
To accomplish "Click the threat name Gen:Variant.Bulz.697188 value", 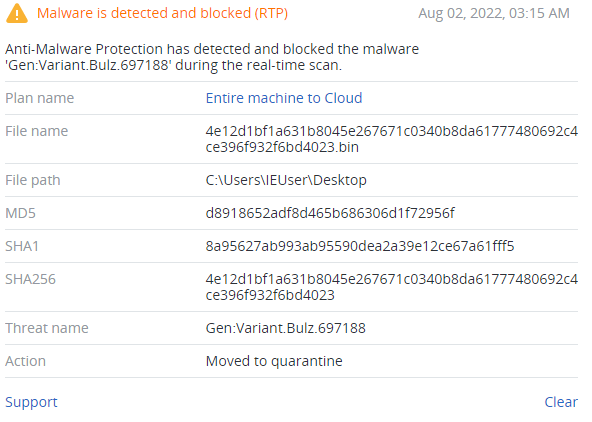I will 285,328.
